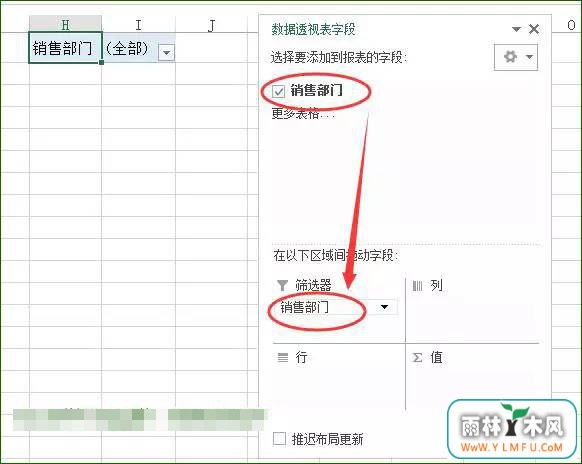Click the 值 sigma values icon
The width and height of the screenshot is (582, 464).
point(417,357)
